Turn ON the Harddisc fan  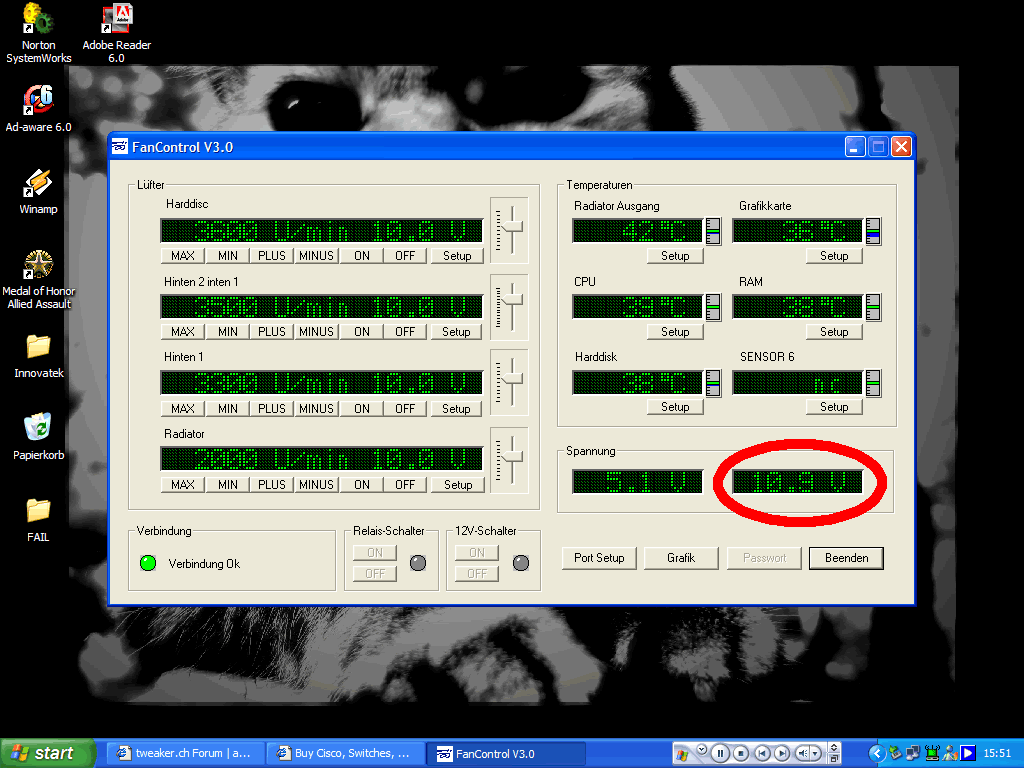click(361, 256)
